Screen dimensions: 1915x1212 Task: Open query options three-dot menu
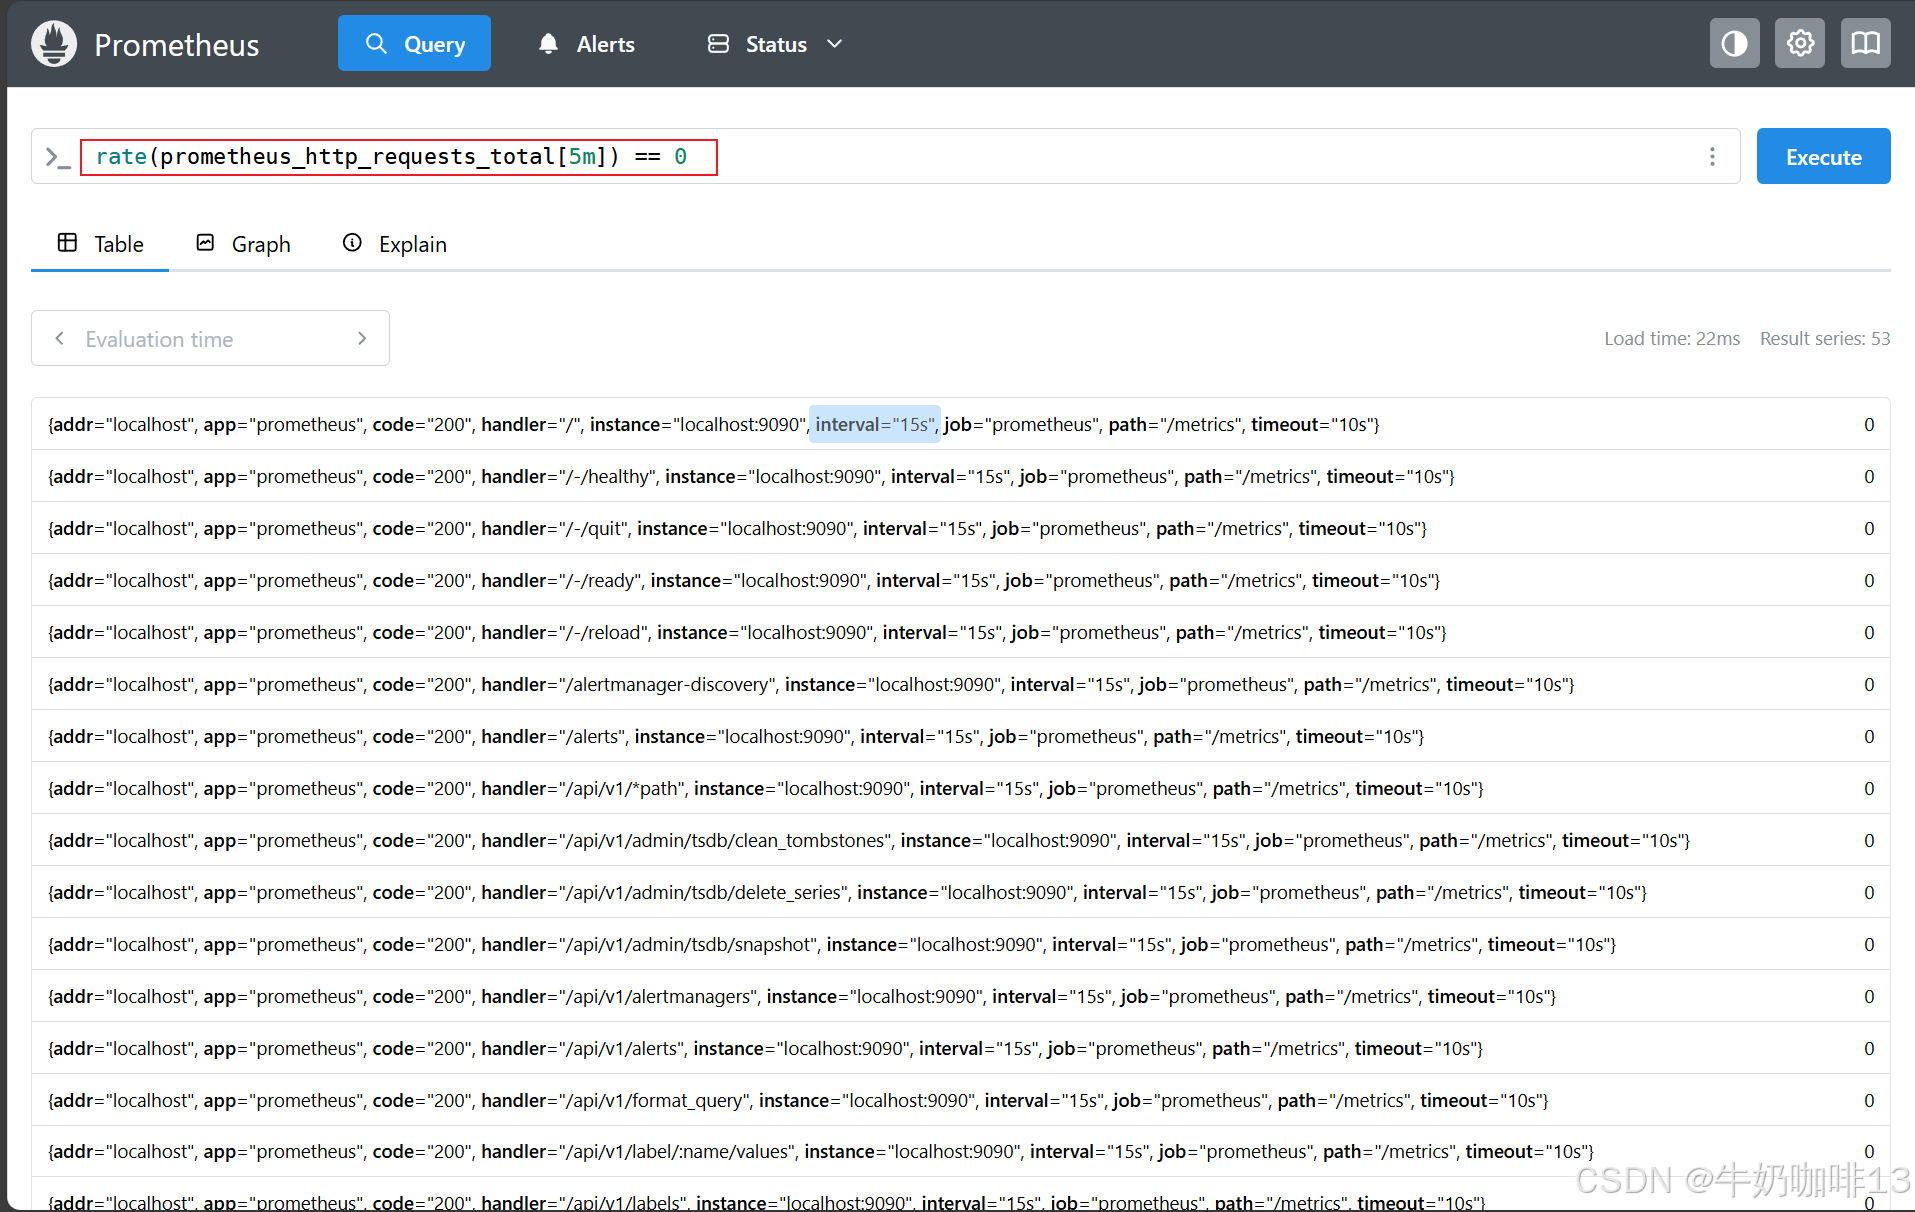click(1712, 156)
